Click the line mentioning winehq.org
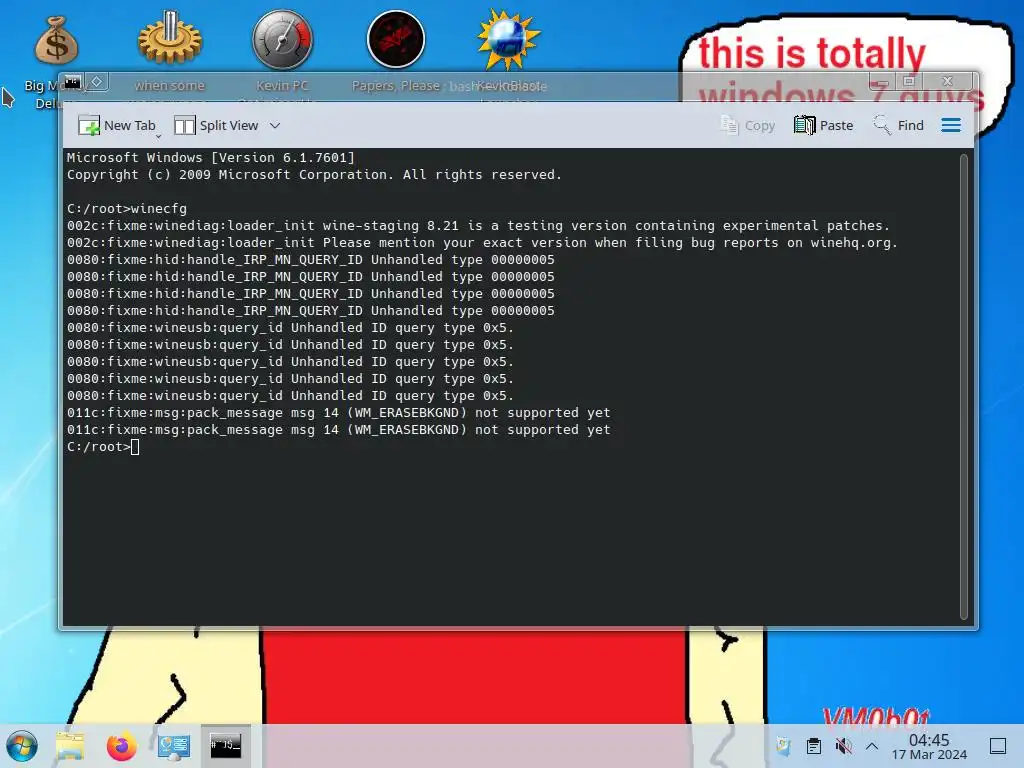The image size is (1024, 768). pos(482,242)
